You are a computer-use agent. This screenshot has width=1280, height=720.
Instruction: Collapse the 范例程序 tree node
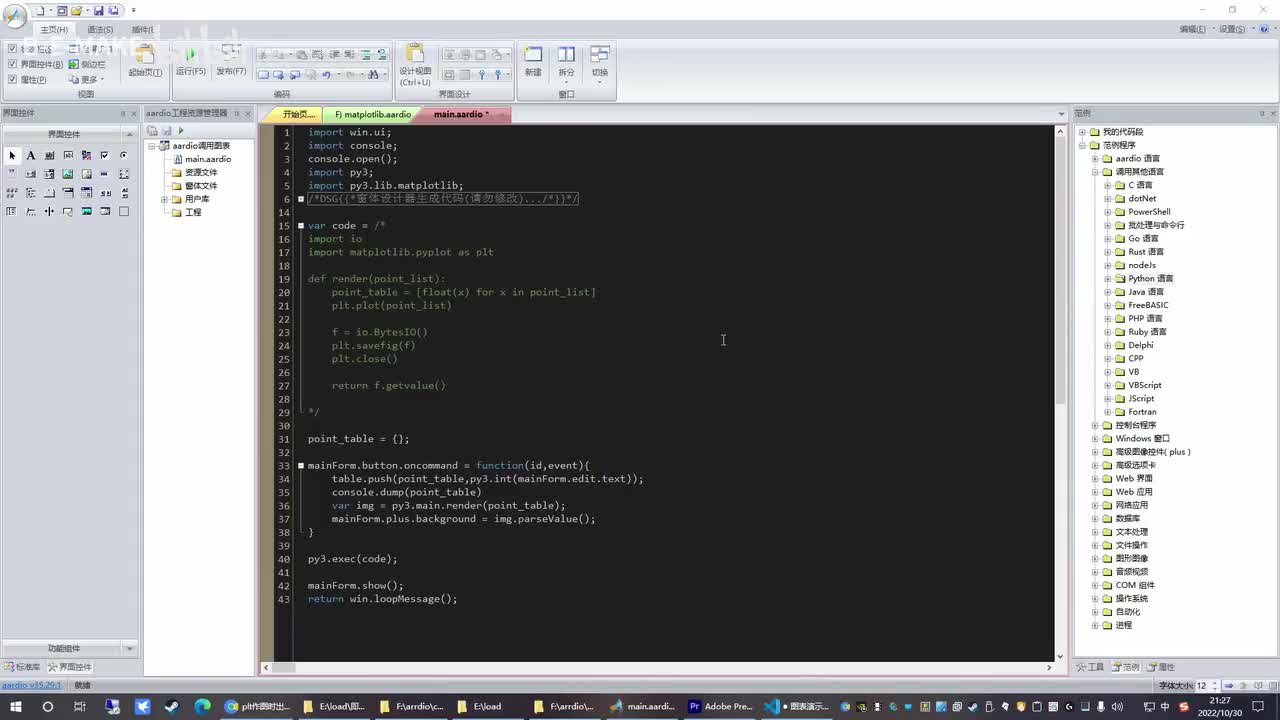(x=1082, y=145)
